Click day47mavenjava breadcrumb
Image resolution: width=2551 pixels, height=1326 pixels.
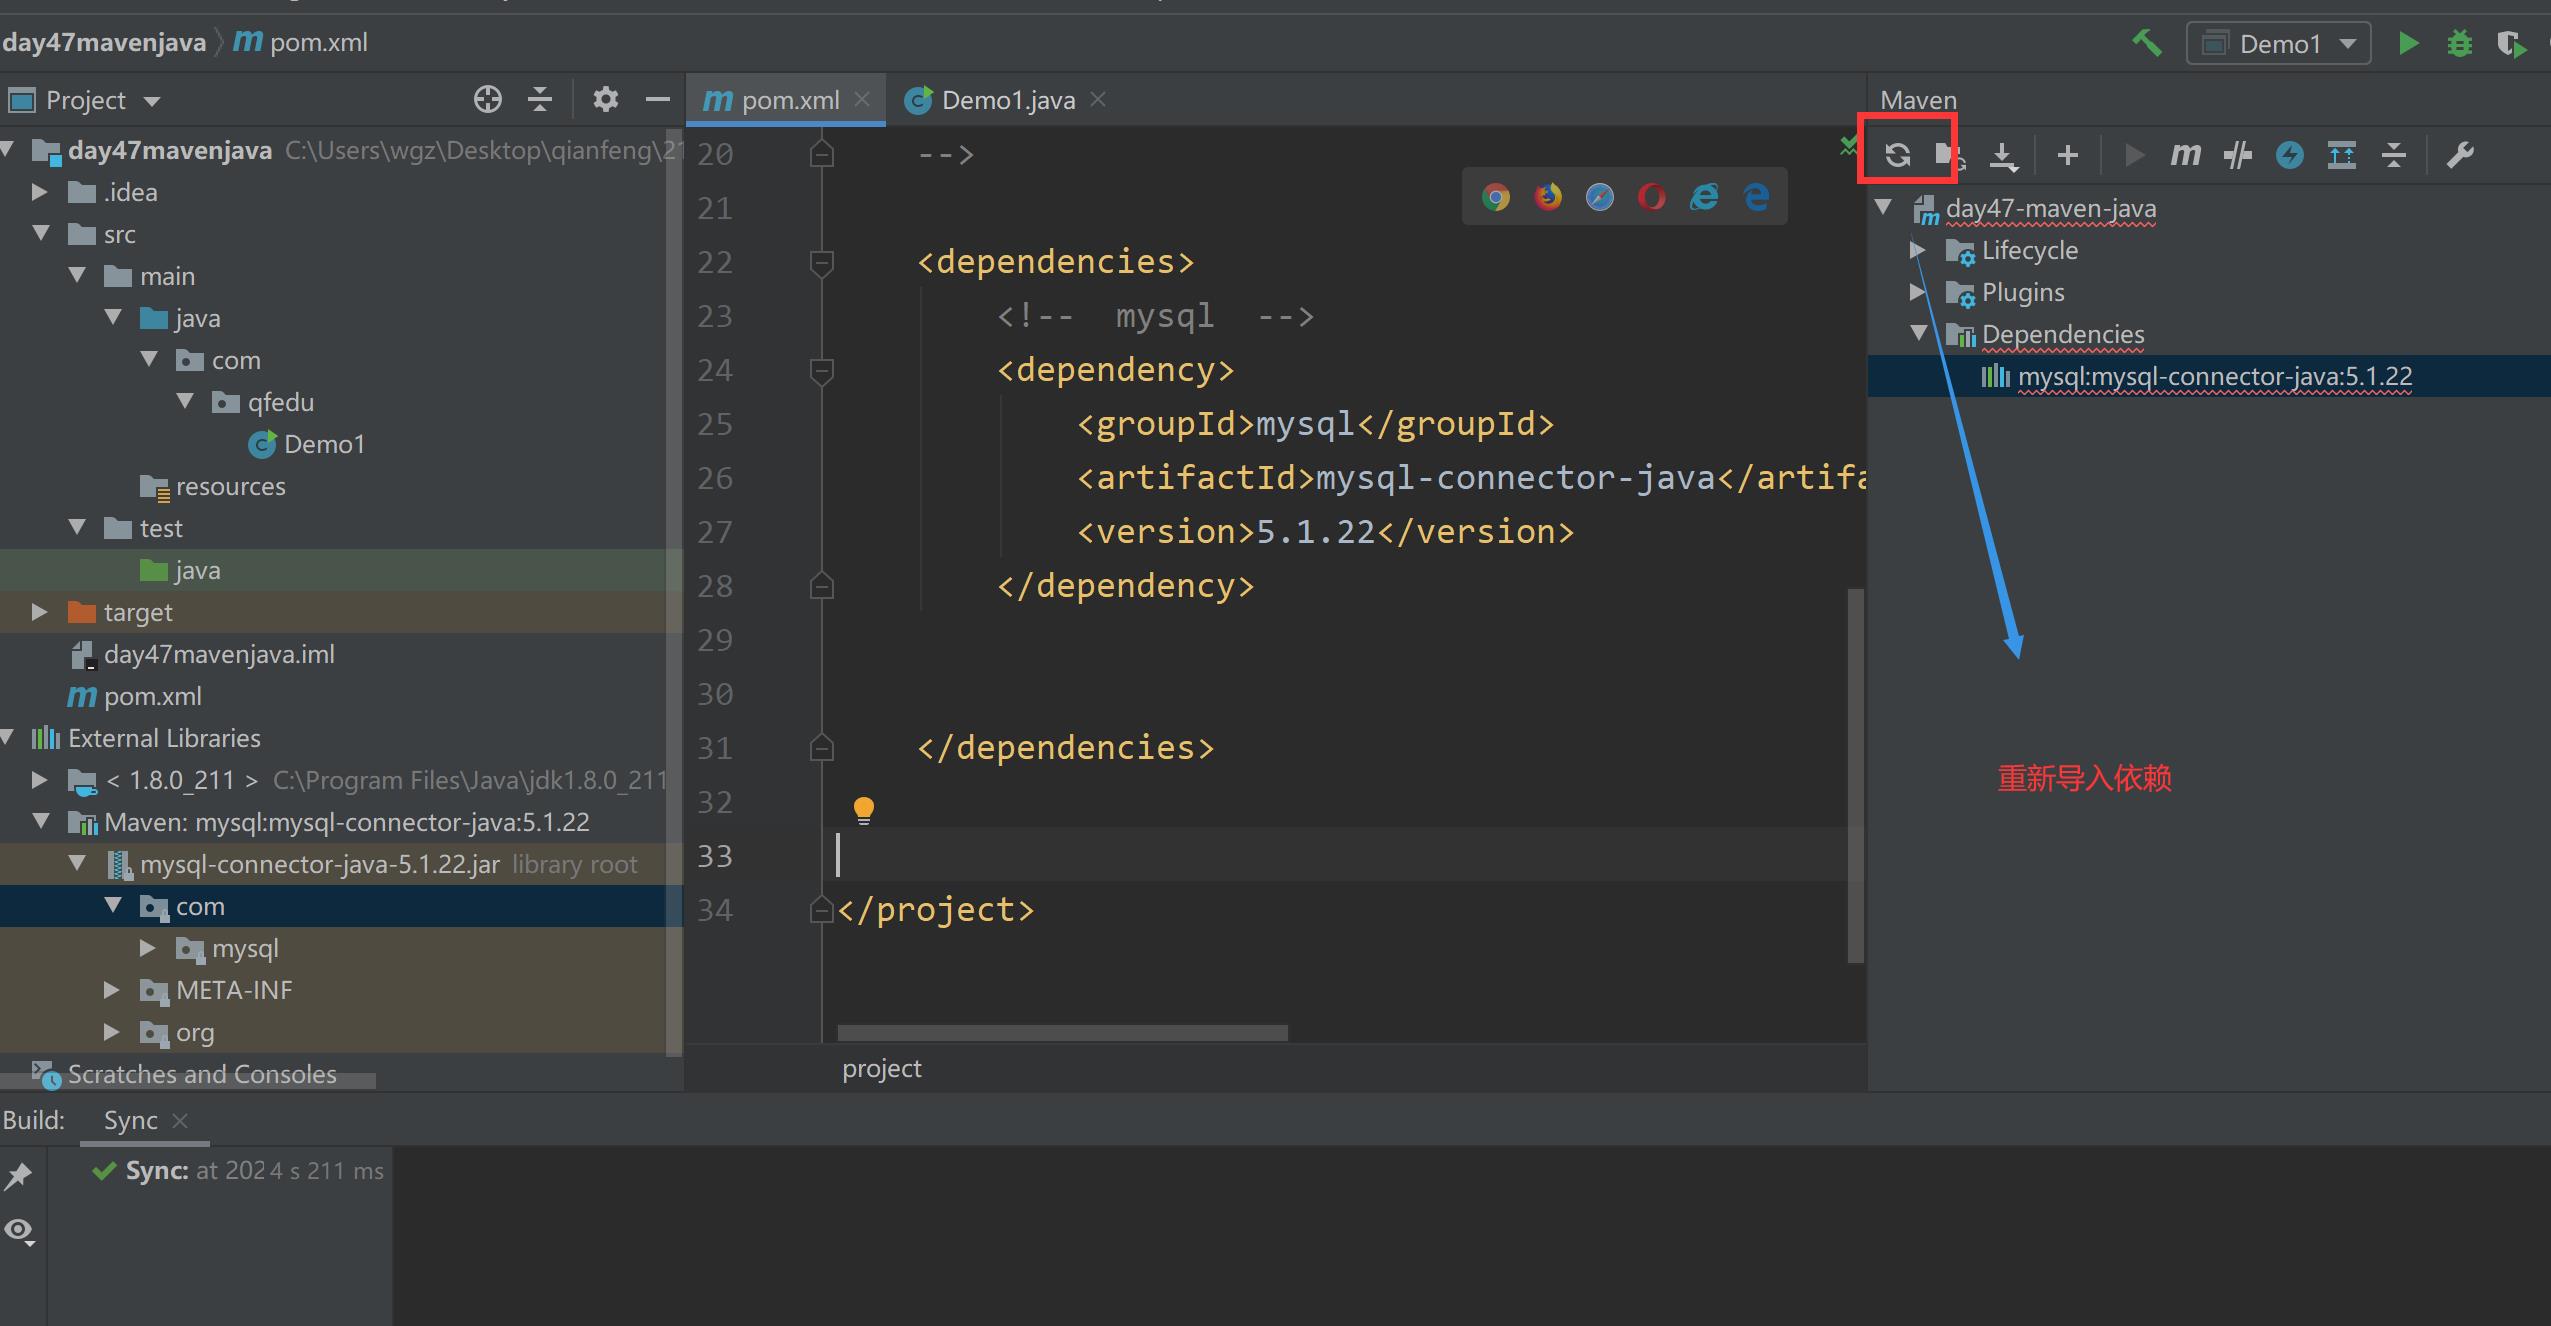click(104, 43)
